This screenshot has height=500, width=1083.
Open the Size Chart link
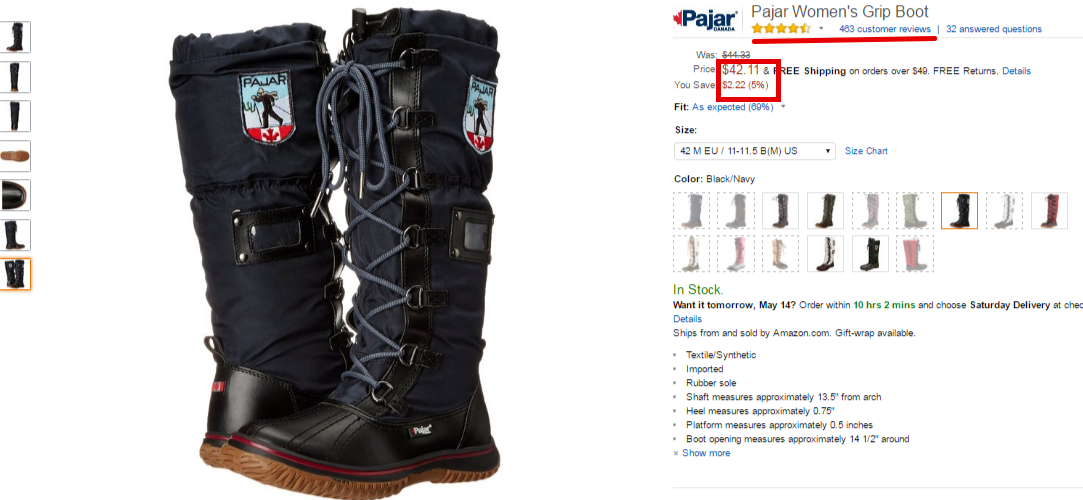(x=866, y=151)
